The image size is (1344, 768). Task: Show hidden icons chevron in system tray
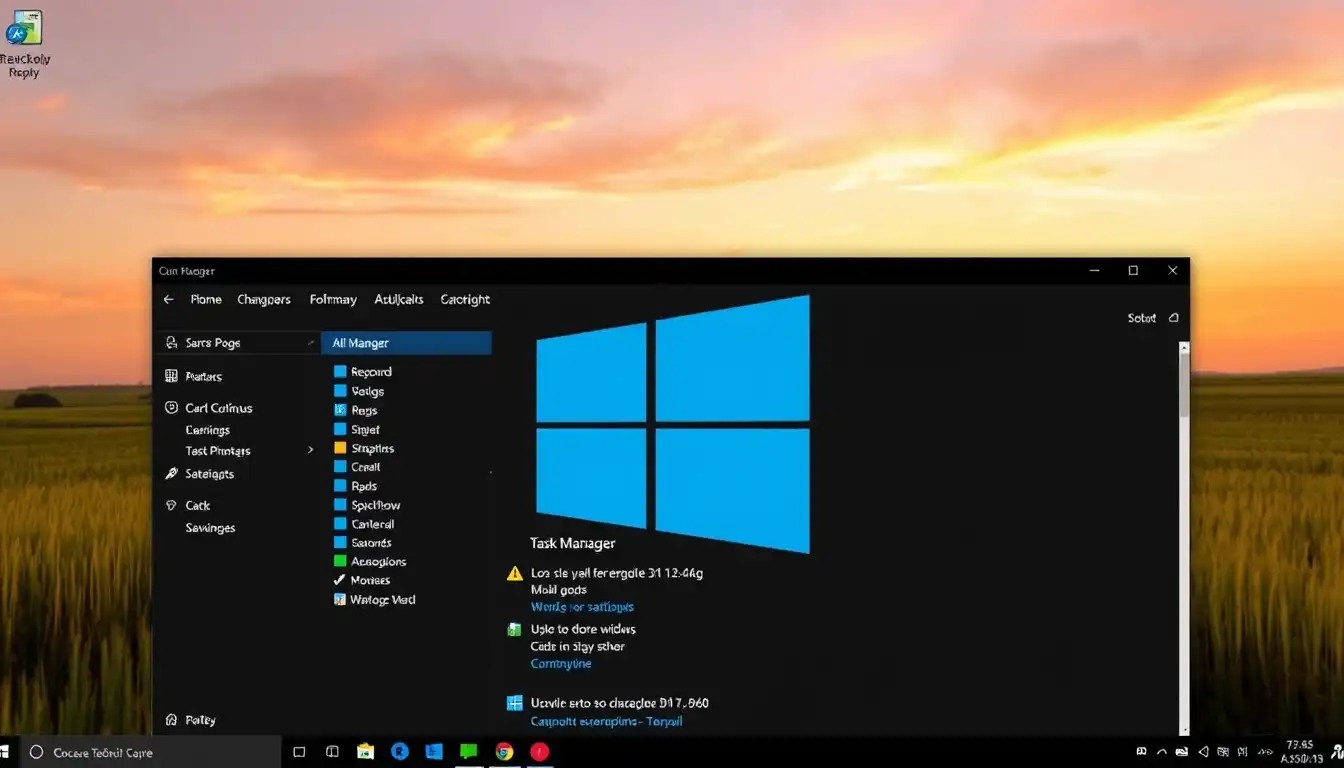point(1161,752)
